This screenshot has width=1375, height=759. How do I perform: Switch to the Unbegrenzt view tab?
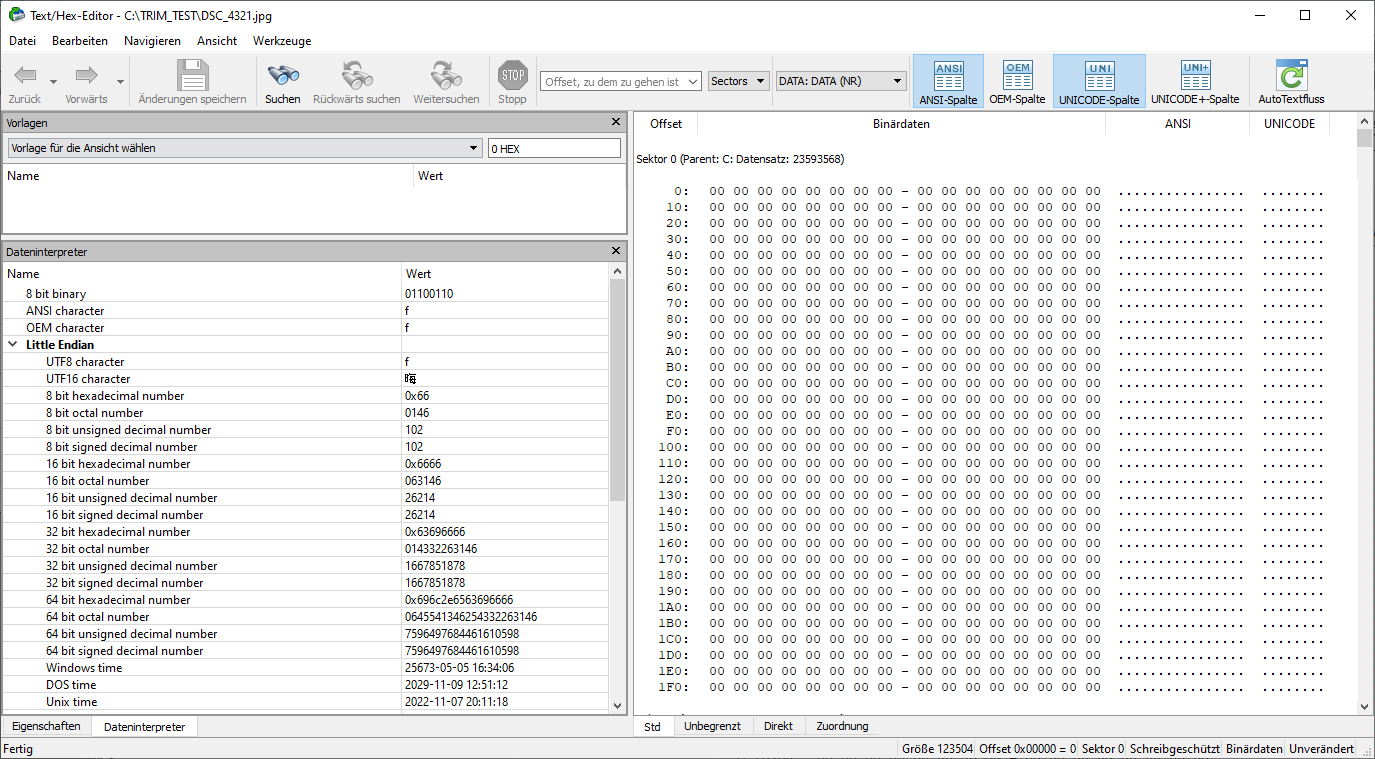712,726
